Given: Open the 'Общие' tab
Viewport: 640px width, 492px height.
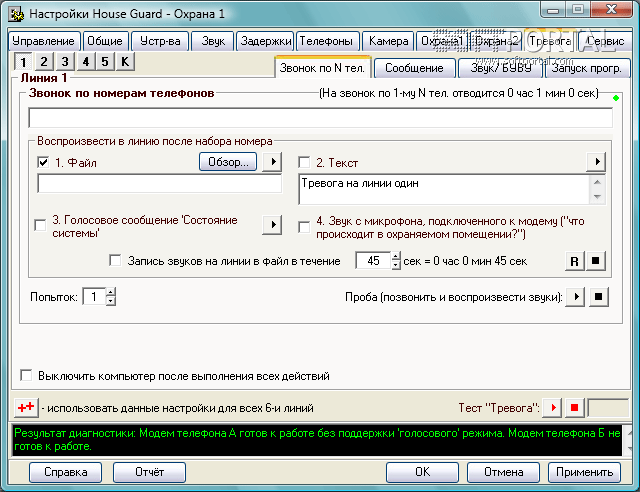Looking at the screenshot, I should pos(105,41).
